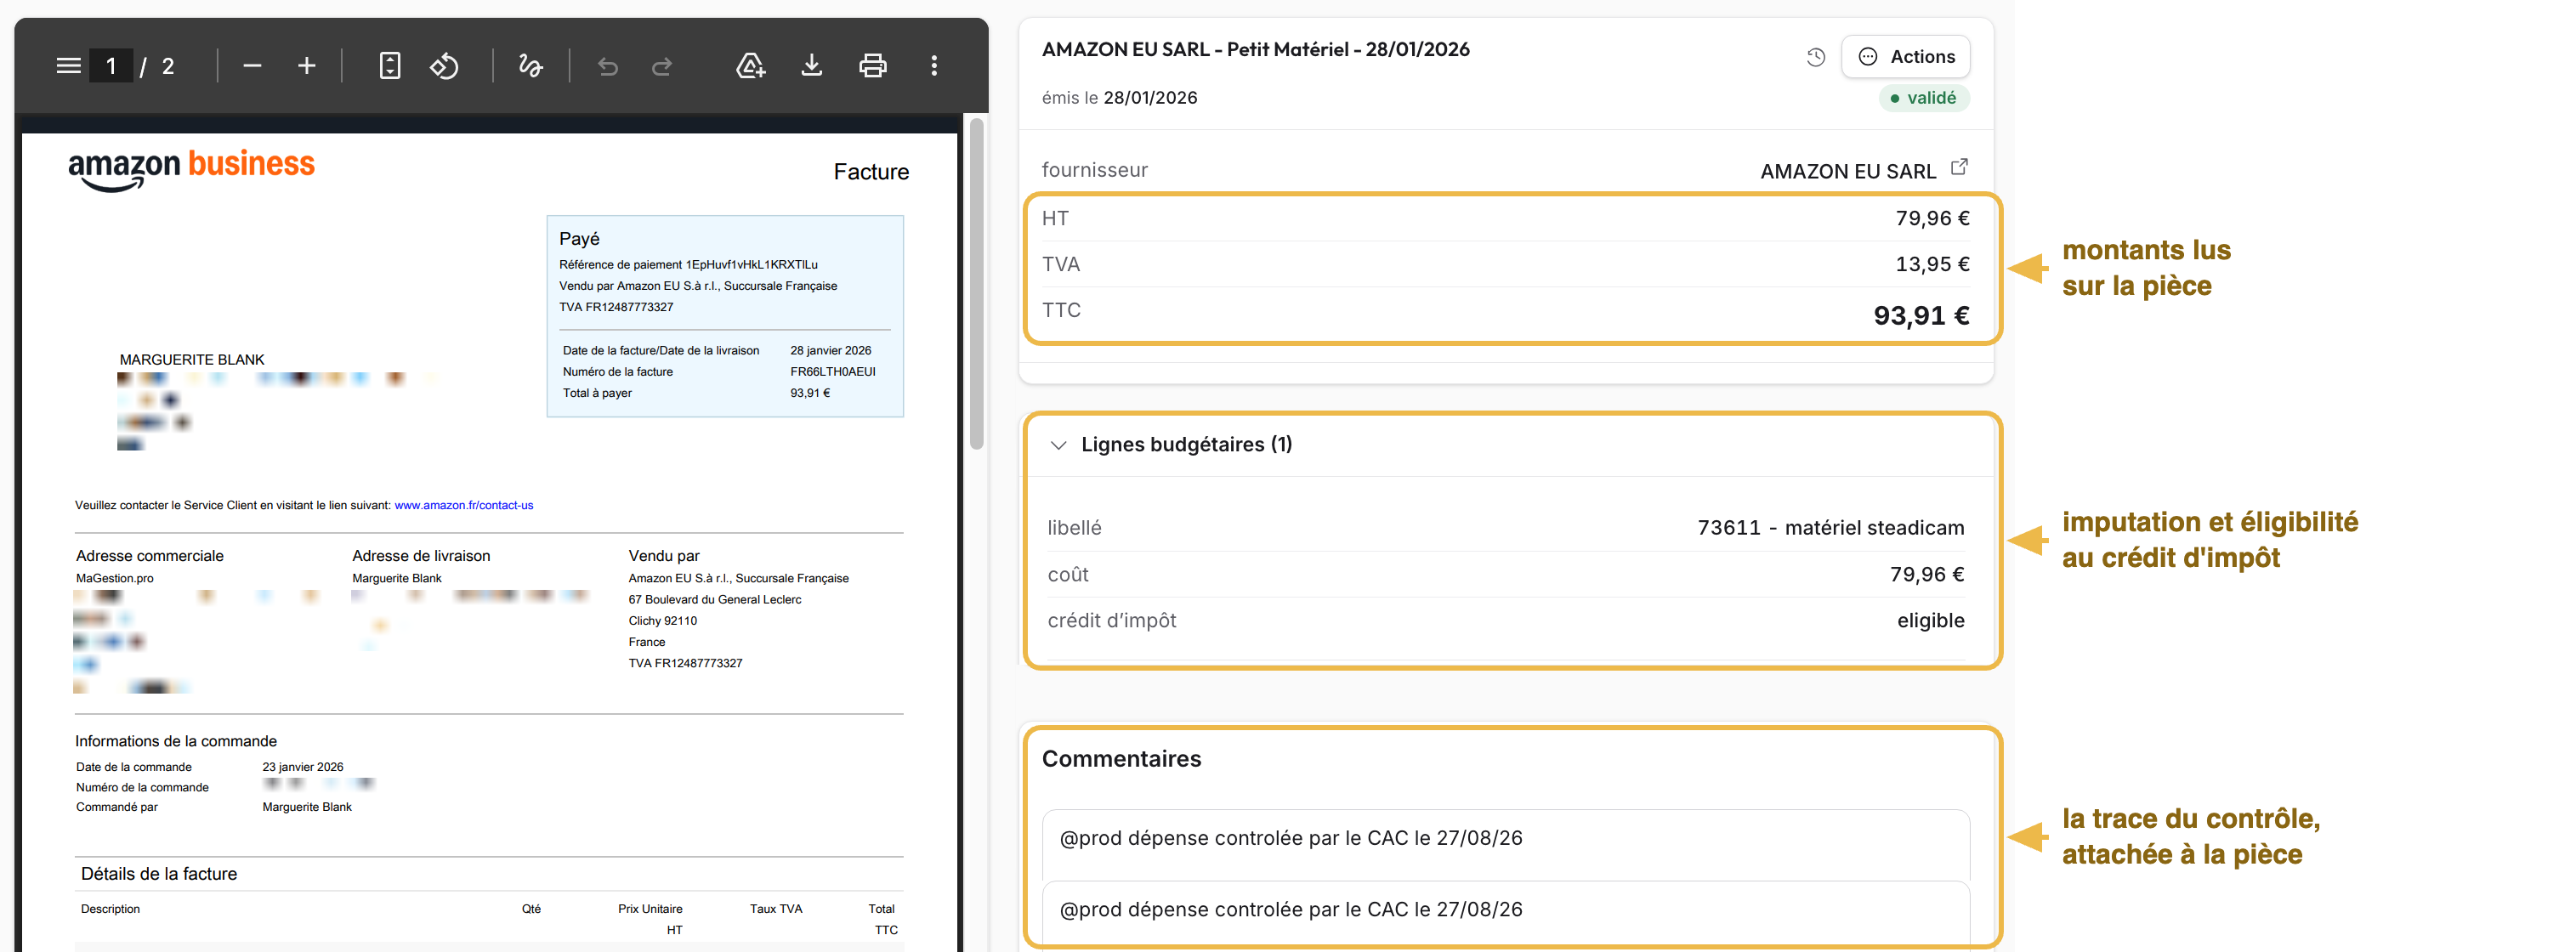Open the PDF viewer sidebar menu
The height and width of the screenshot is (952, 2576).
[x=68, y=66]
